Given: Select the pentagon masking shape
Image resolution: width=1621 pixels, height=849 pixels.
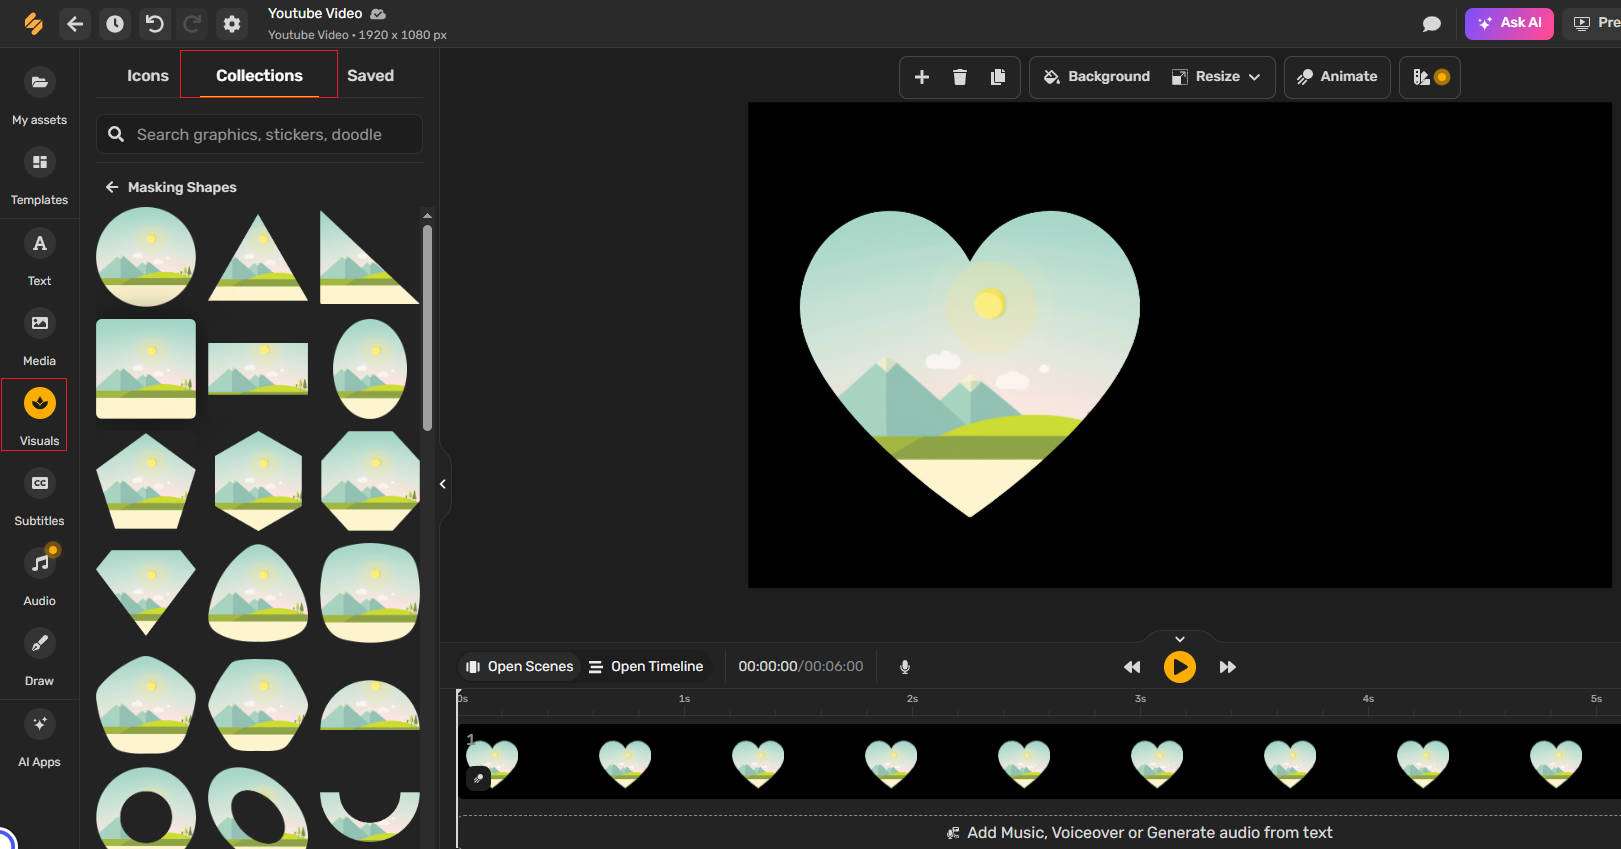Looking at the screenshot, I should click(146, 481).
